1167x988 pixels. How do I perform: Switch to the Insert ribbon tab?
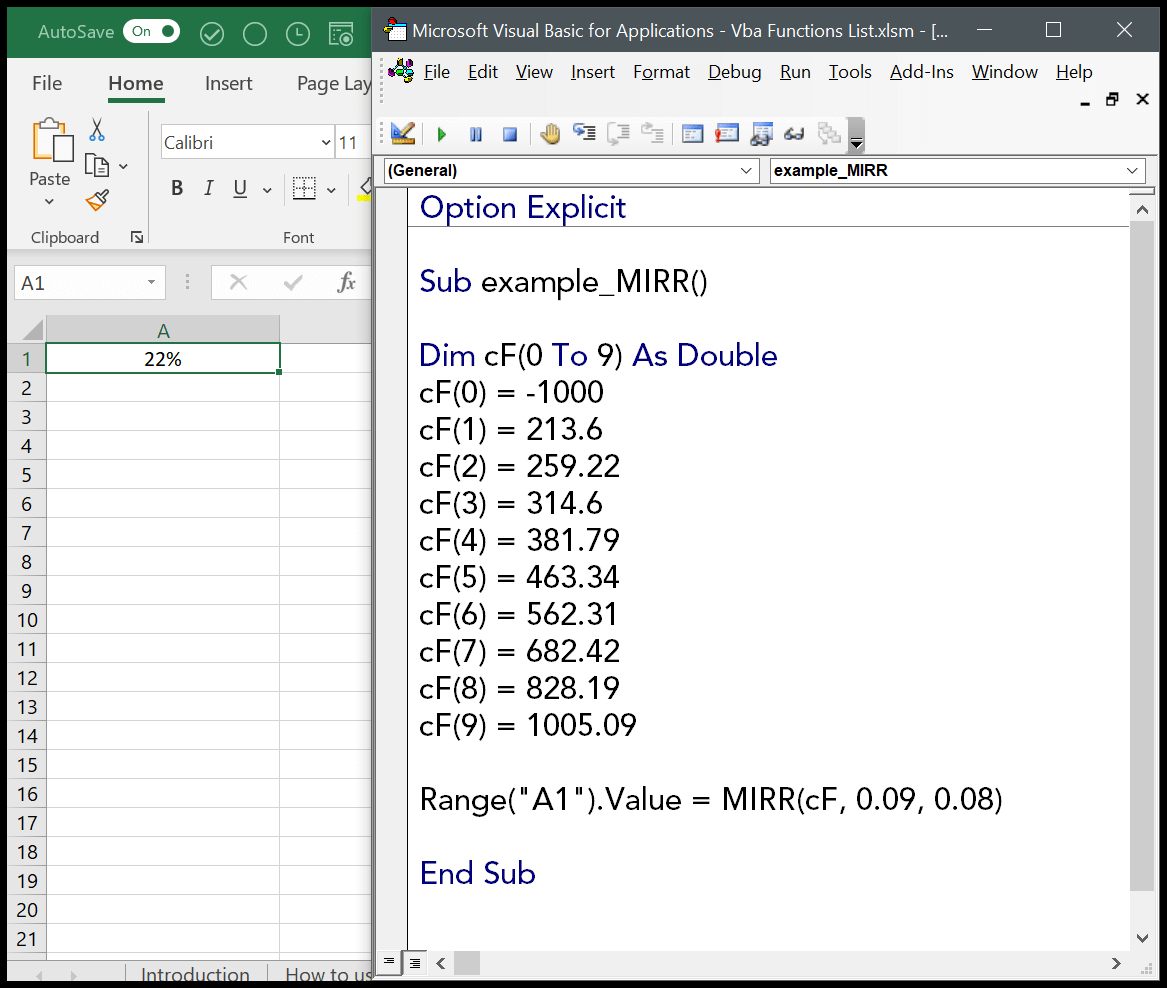228,84
